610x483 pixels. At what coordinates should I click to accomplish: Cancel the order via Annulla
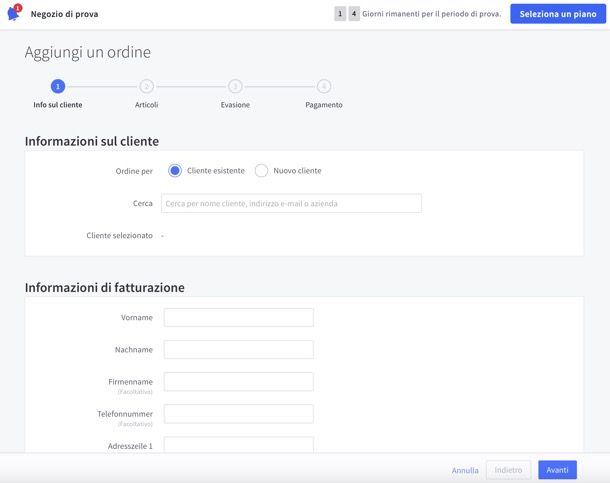[465, 470]
